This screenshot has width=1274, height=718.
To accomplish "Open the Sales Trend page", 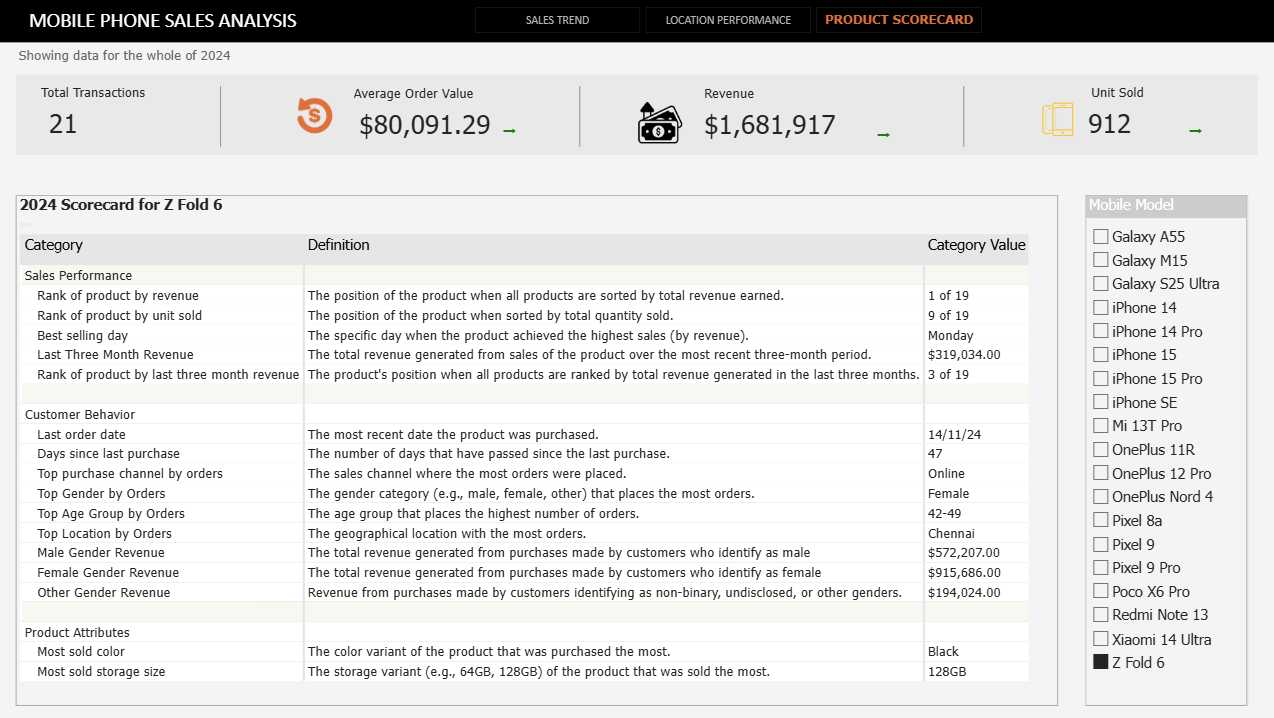I will point(557,20).
